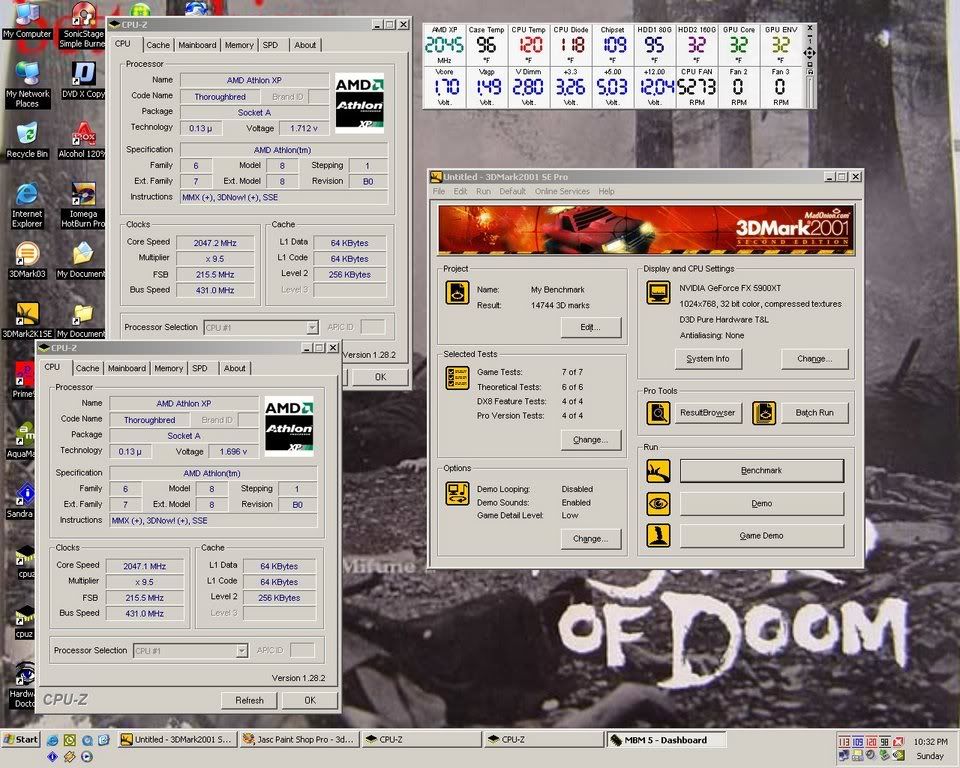Open the Sandra desktop icon

pos(20,500)
